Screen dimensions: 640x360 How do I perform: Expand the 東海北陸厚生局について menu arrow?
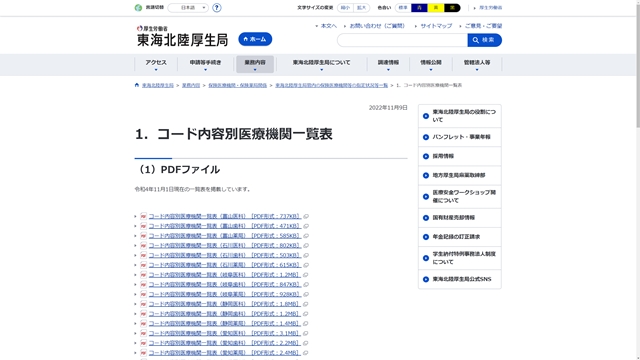pos(321,70)
